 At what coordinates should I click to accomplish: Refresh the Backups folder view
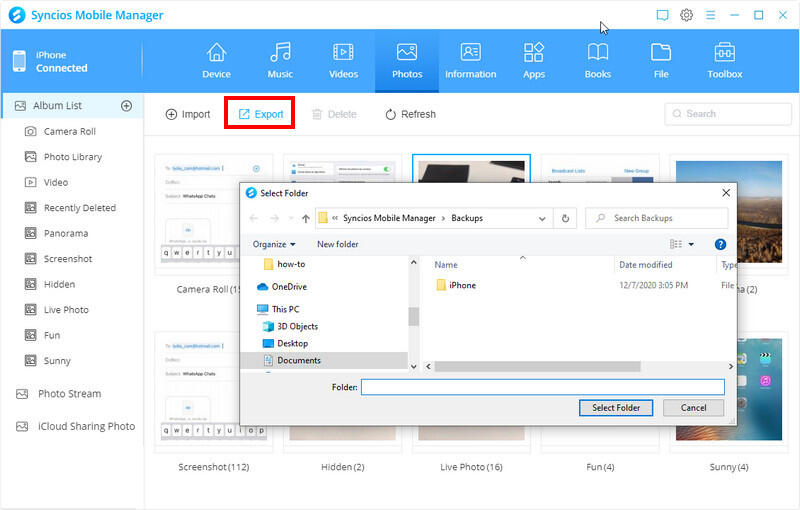coord(565,218)
